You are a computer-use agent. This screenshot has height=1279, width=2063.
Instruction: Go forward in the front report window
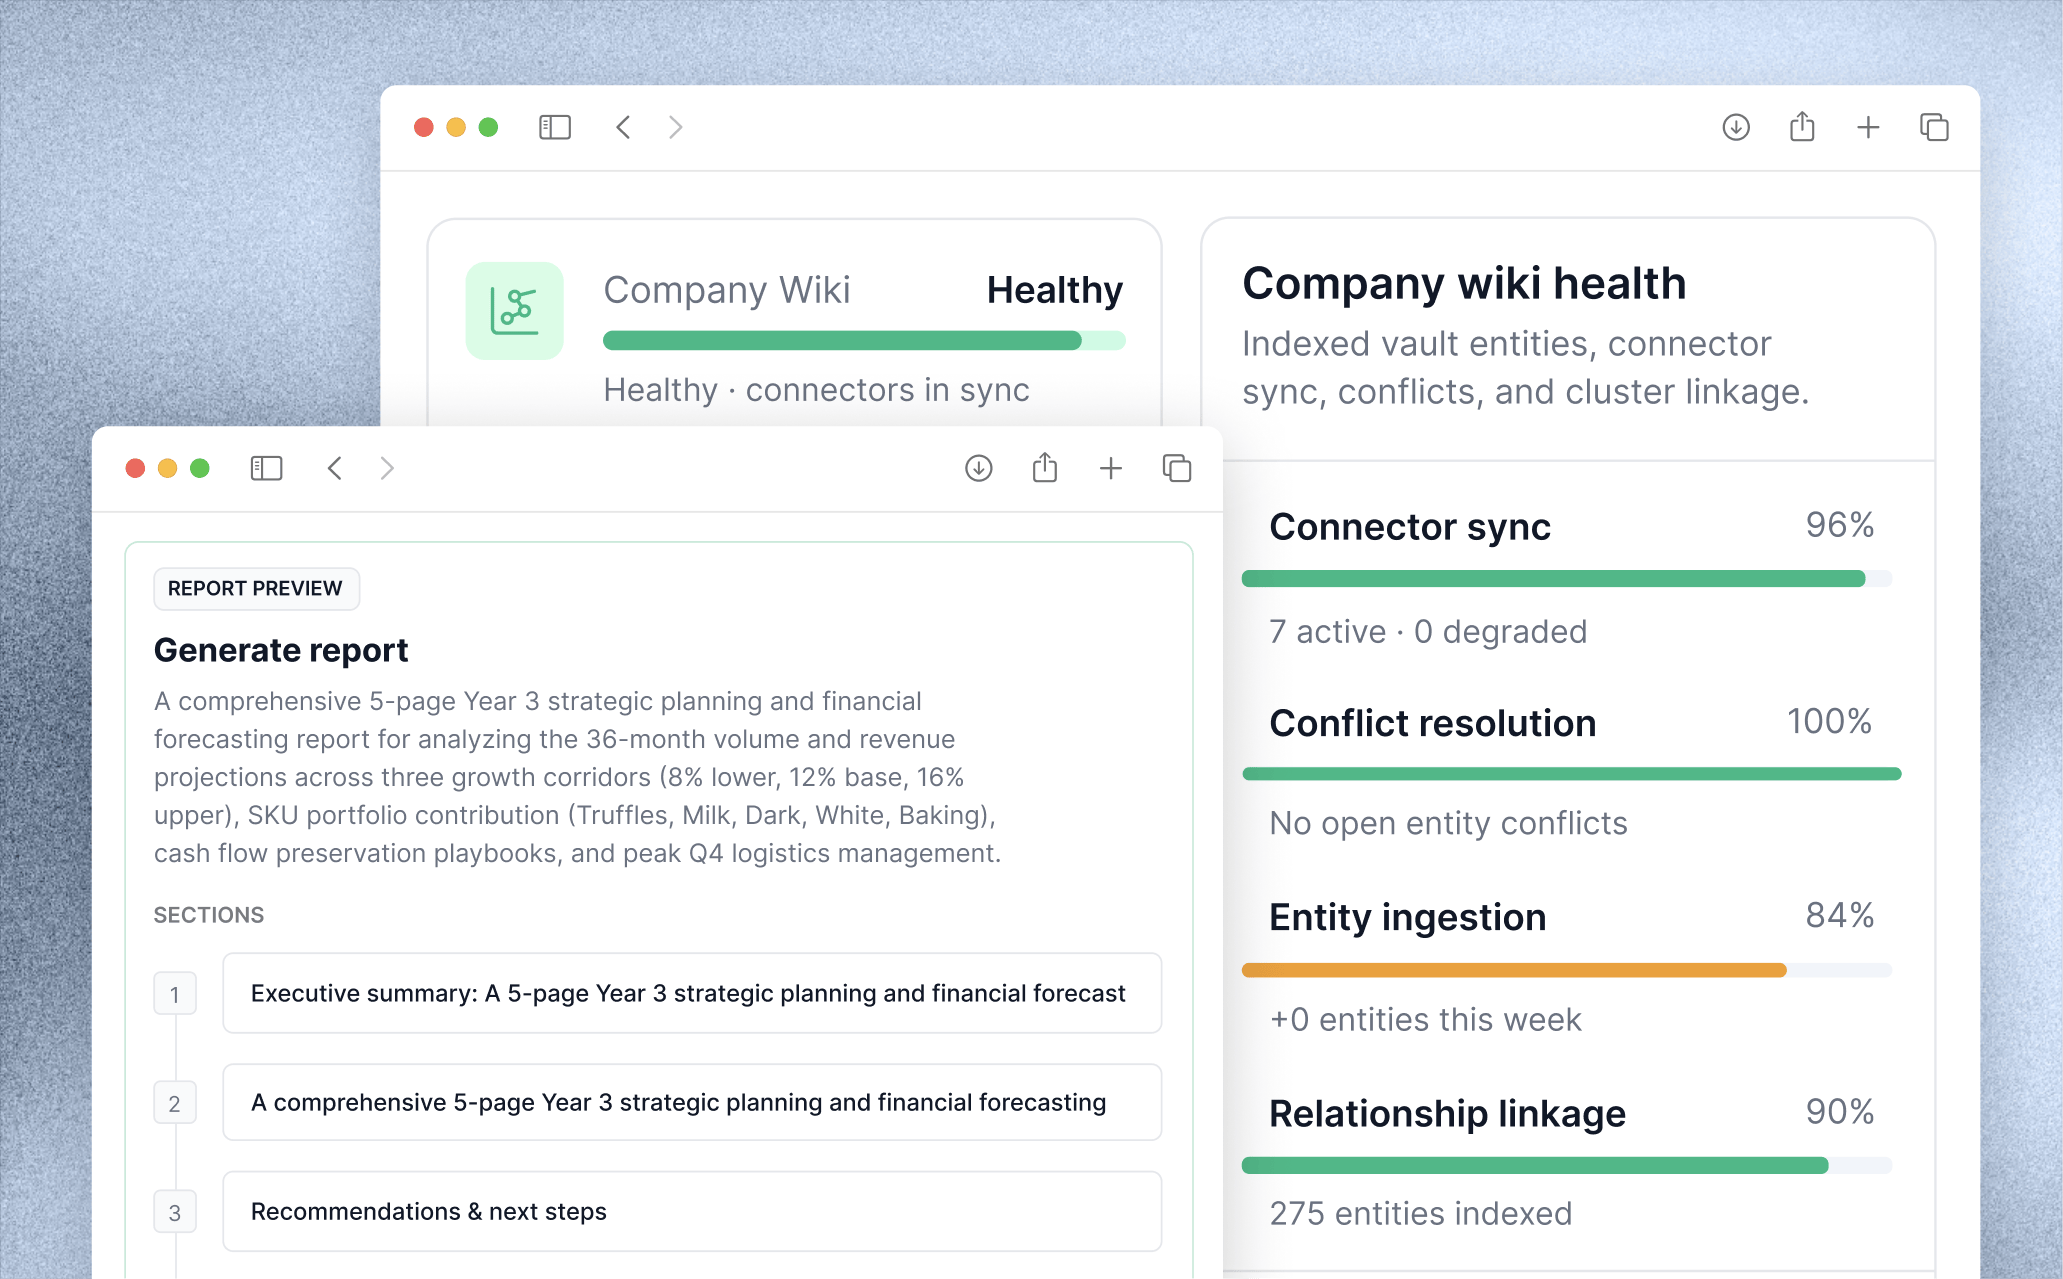pos(388,468)
